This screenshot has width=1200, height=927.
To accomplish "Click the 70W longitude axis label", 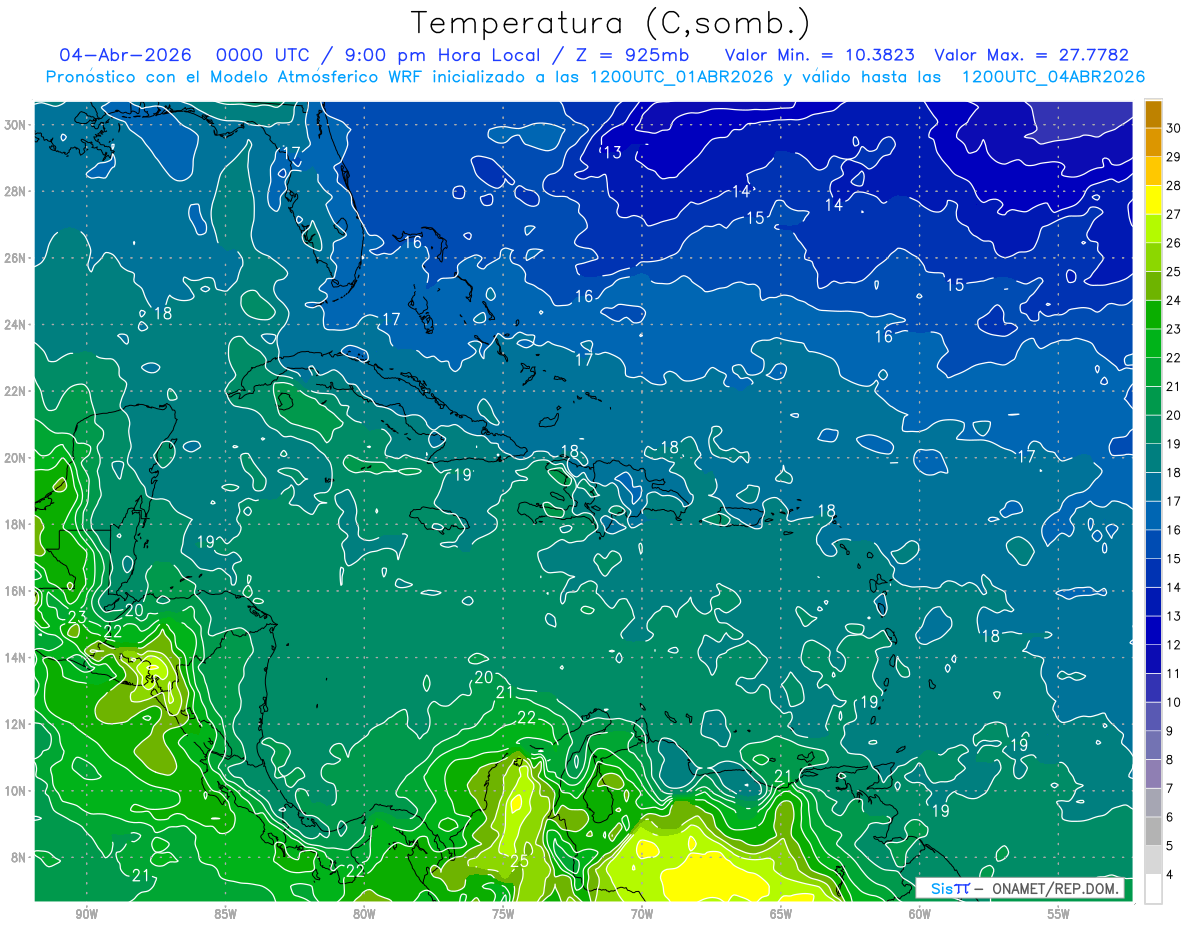I will tap(641, 914).
